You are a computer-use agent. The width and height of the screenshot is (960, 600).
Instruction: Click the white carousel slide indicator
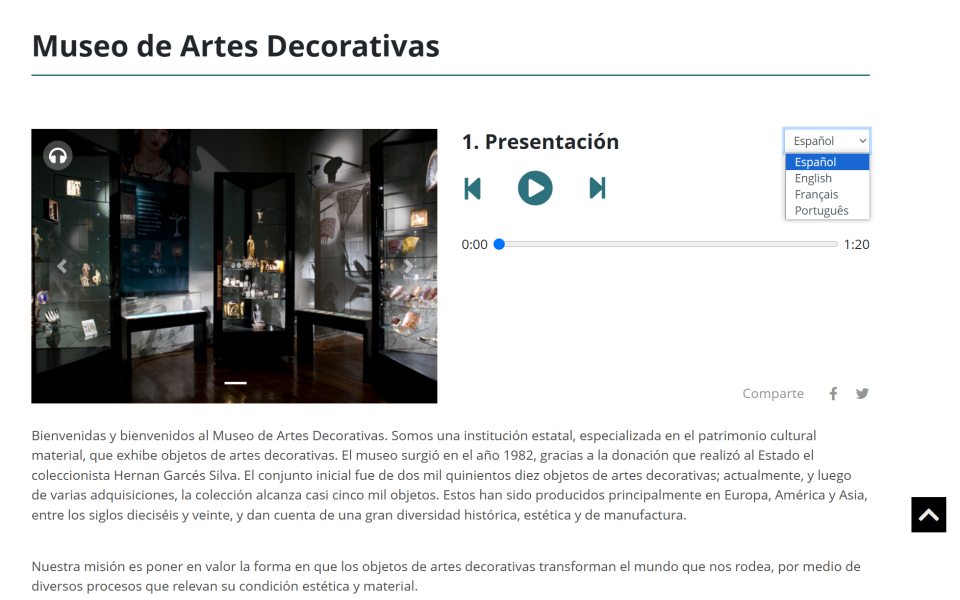pos(235,382)
